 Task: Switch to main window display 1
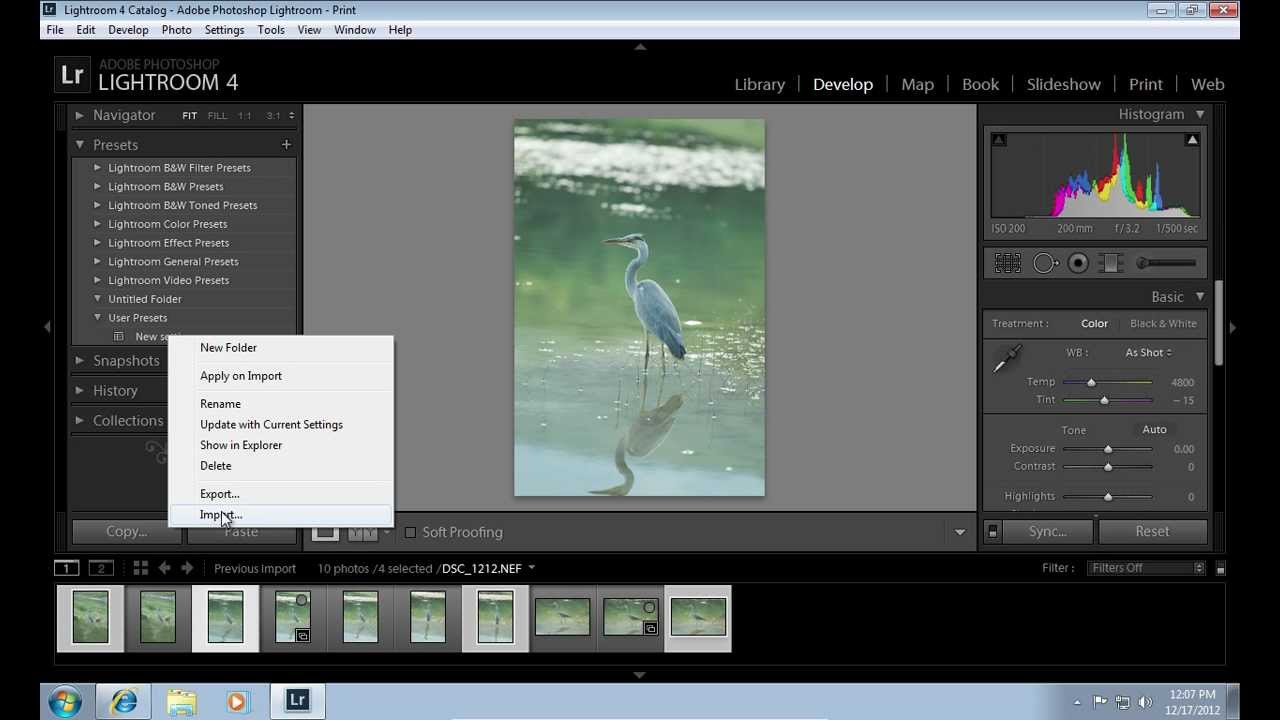tap(66, 568)
